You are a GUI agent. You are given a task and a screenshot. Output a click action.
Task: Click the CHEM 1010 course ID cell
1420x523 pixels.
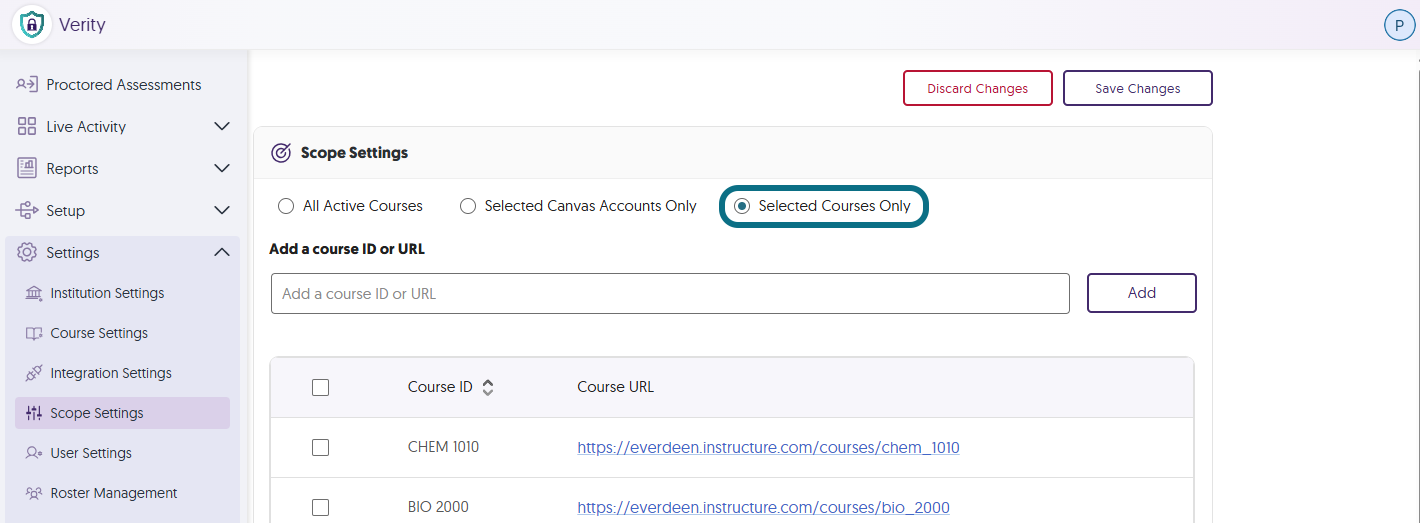coord(443,447)
